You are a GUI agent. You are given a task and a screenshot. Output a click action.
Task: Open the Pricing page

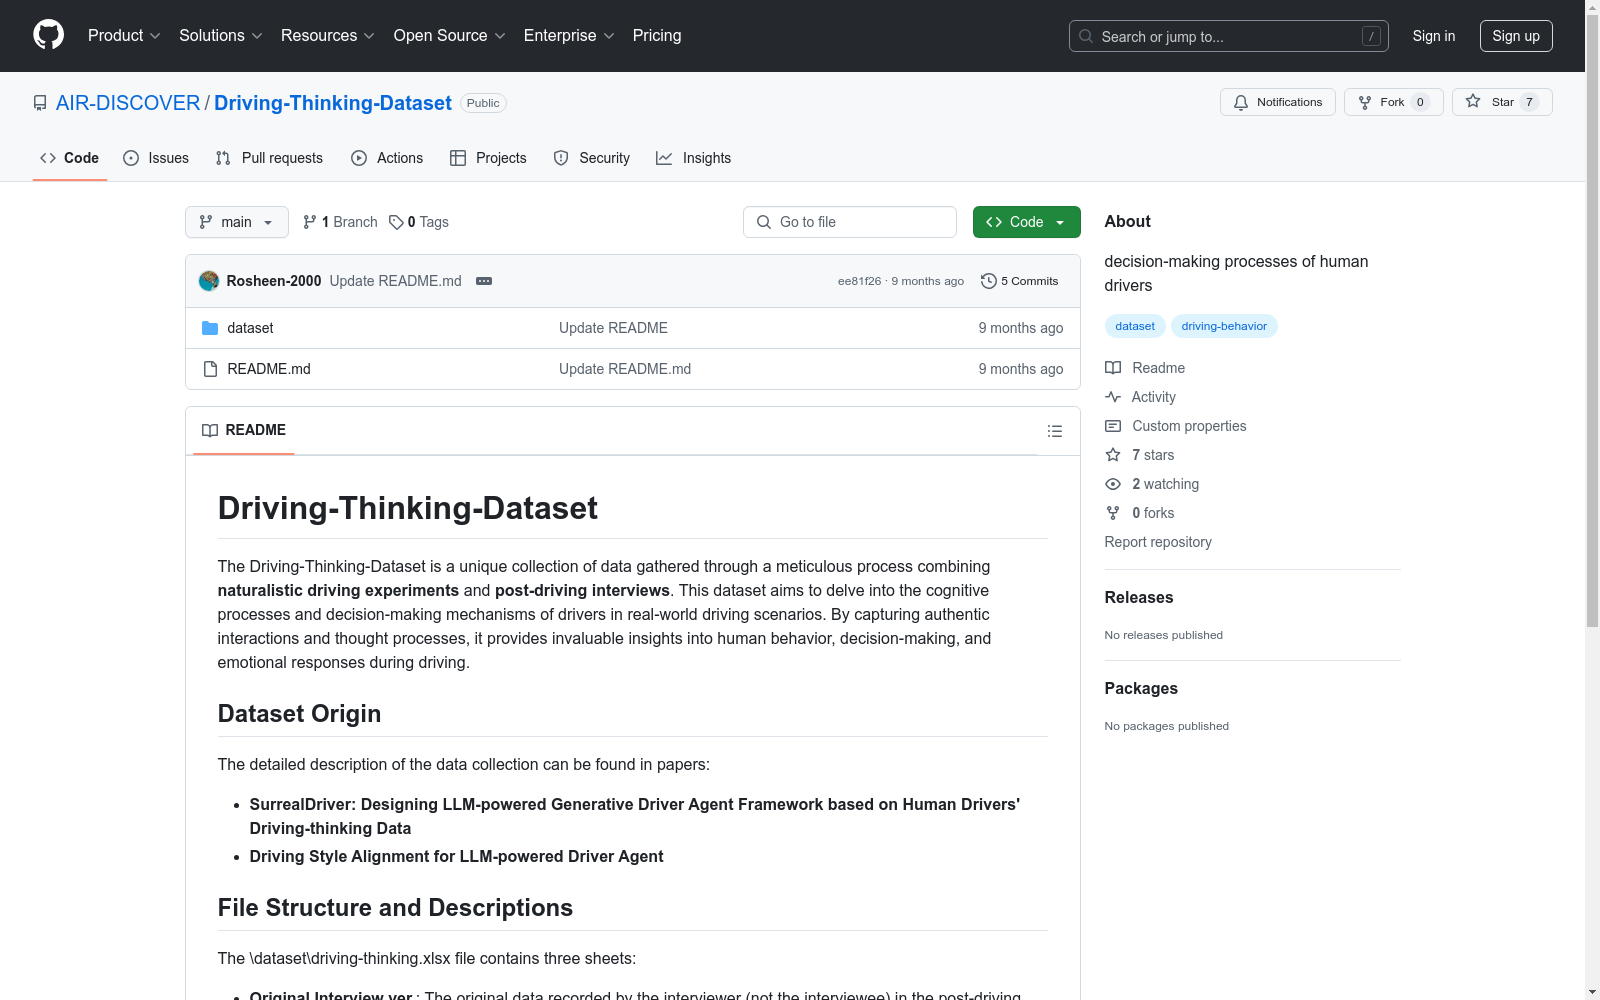coord(657,36)
